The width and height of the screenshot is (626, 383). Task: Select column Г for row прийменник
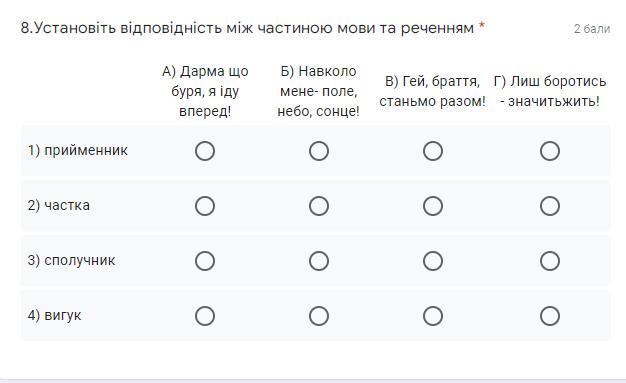[x=550, y=151]
